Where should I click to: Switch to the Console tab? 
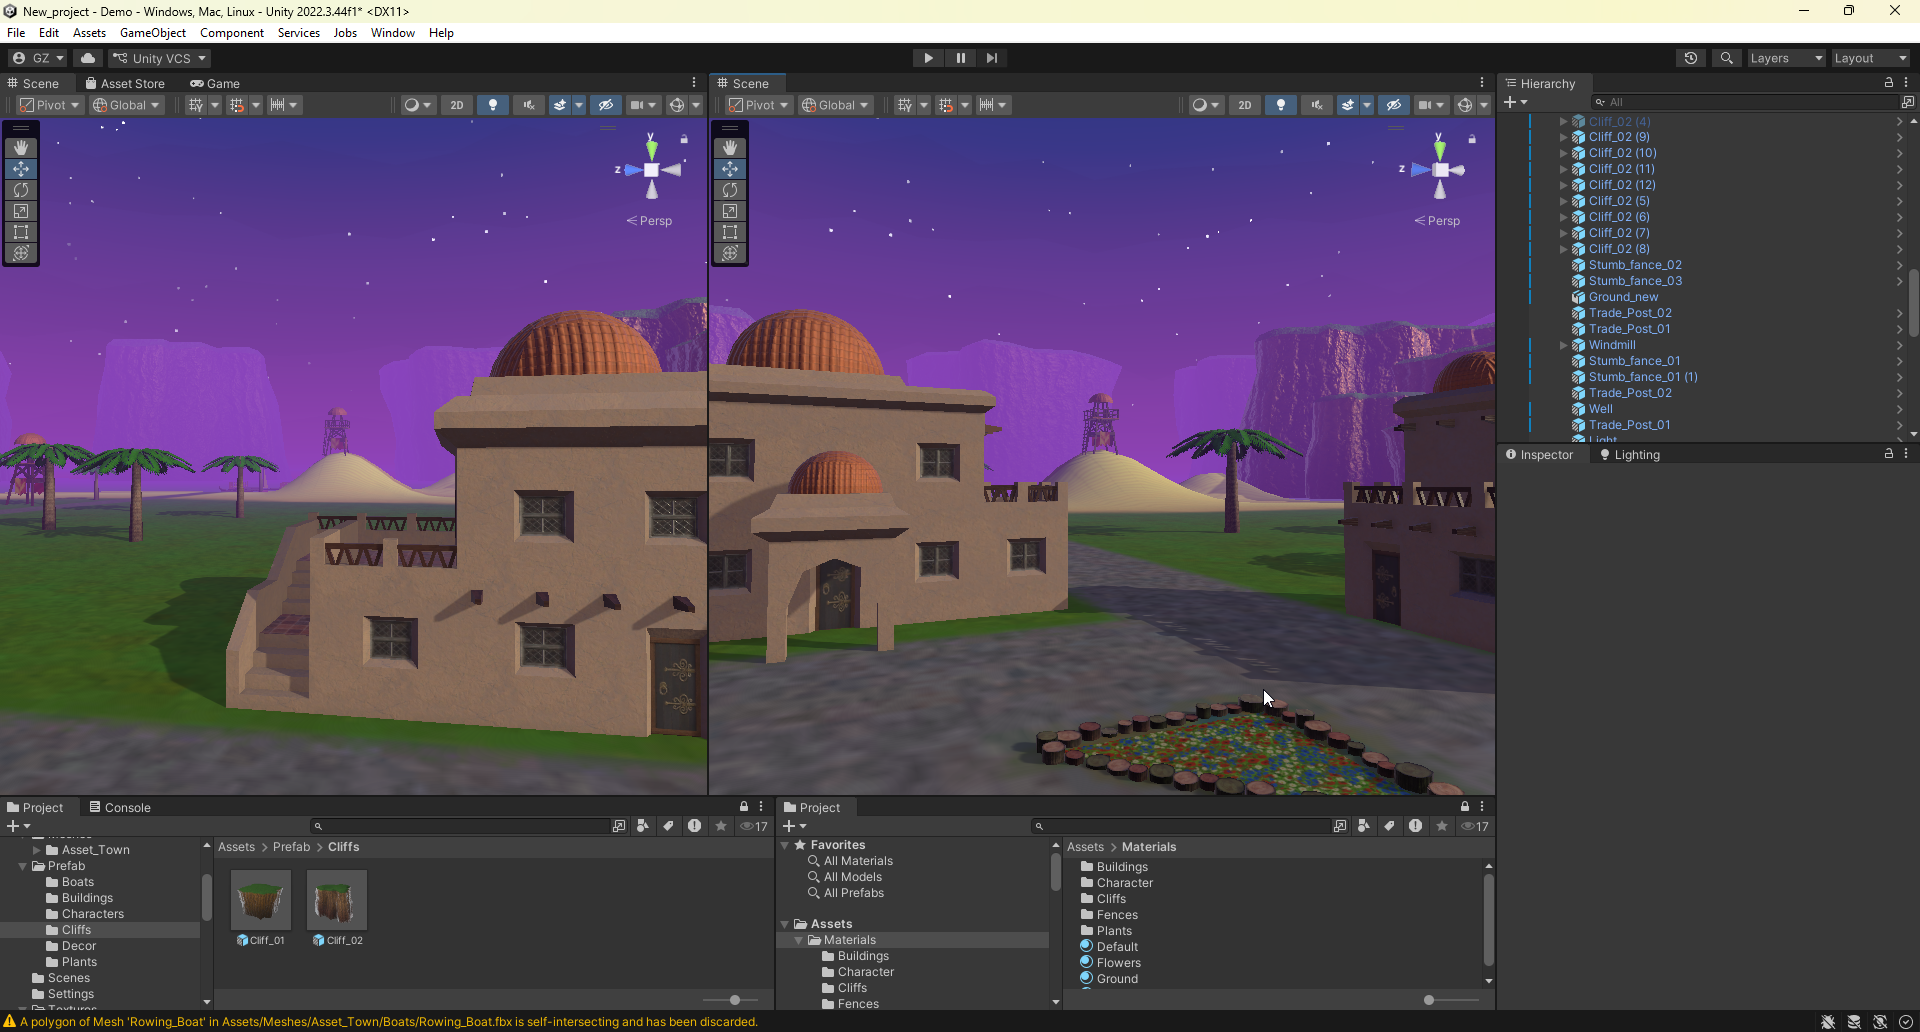[x=120, y=808]
